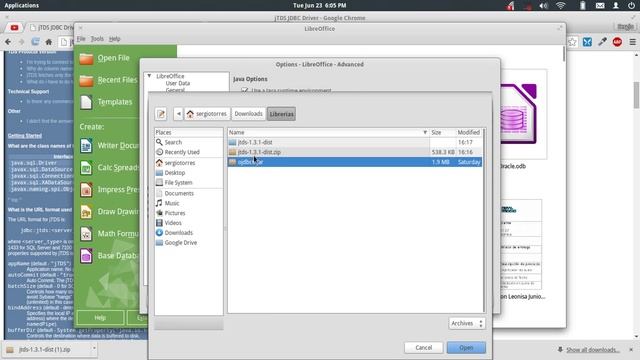Image resolution: width=640 pixels, height=360 pixels.
Task: Open the Applications menu in top panel
Action: (21, 5)
